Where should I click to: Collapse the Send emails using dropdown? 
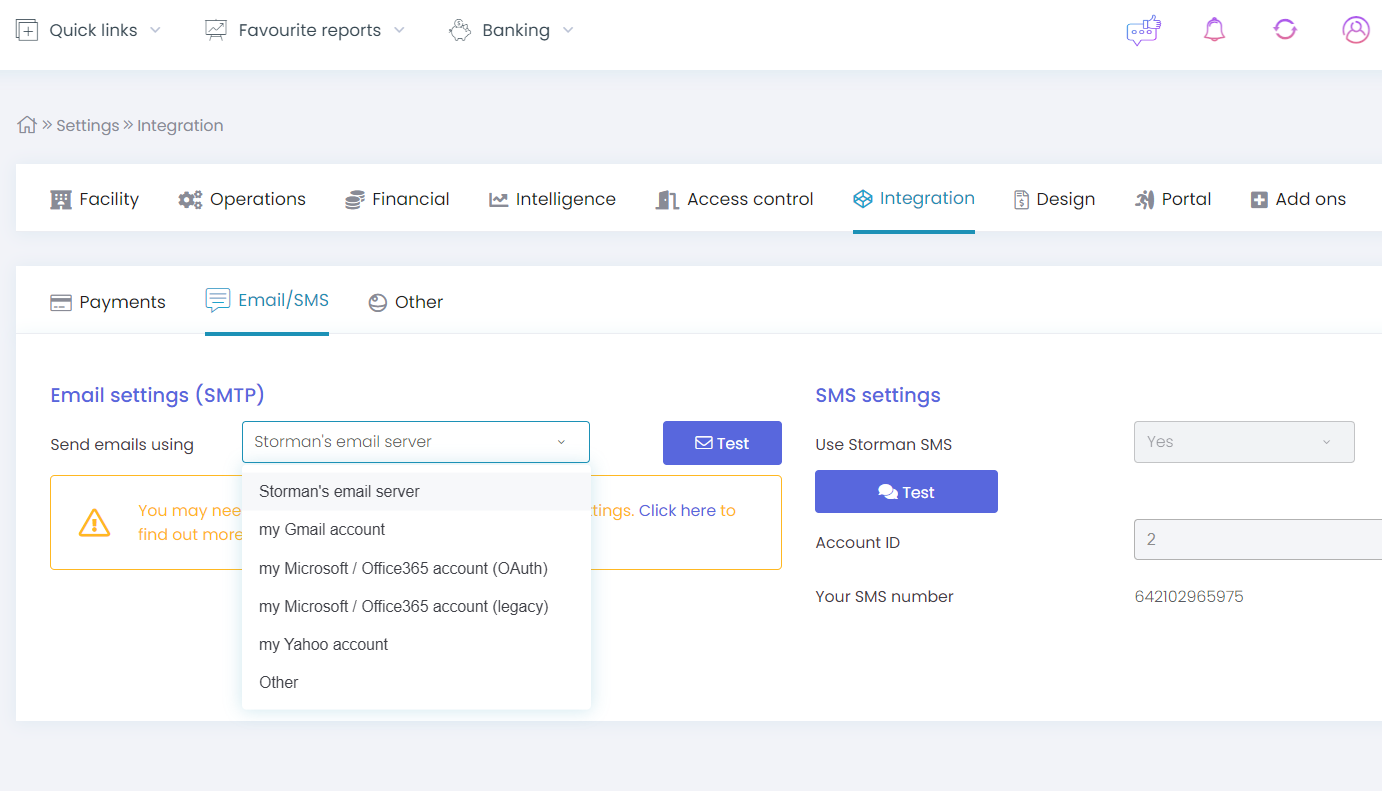(x=416, y=442)
